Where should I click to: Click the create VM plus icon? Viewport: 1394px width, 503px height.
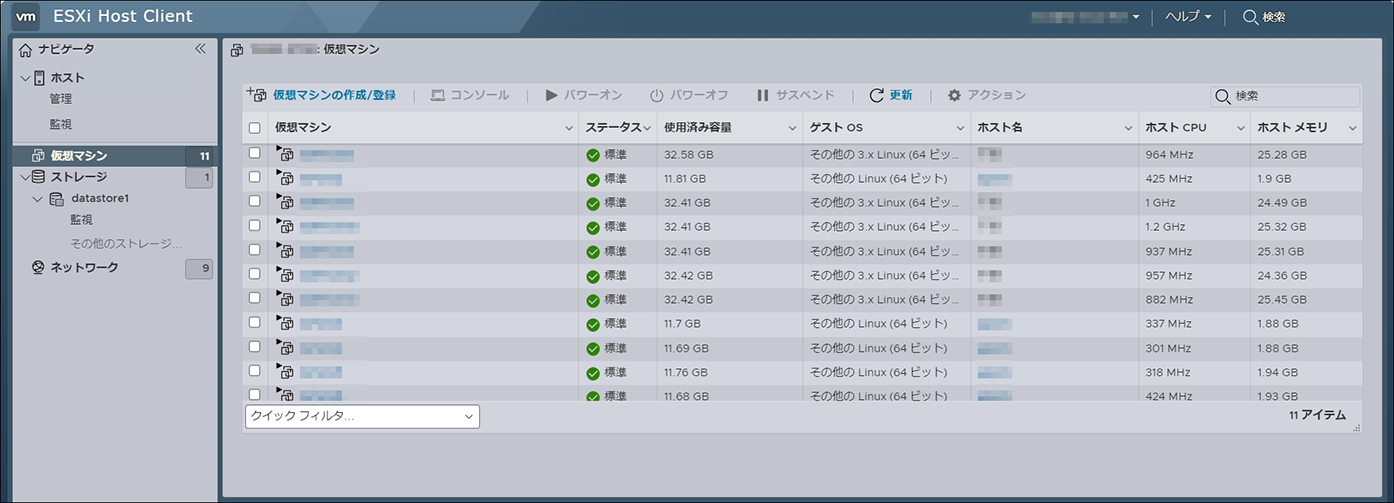[x=256, y=94]
